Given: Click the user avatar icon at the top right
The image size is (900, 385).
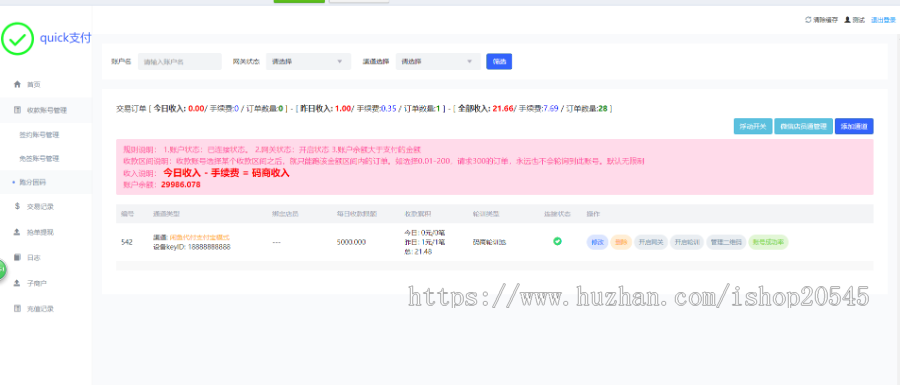Looking at the screenshot, I should click(x=847, y=20).
